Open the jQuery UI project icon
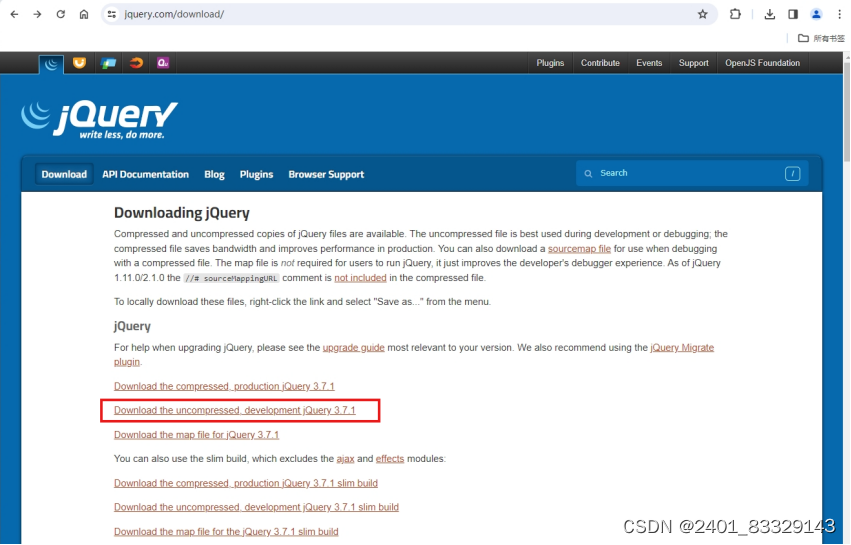Viewport: 851px width, 545px height. [x=79, y=63]
